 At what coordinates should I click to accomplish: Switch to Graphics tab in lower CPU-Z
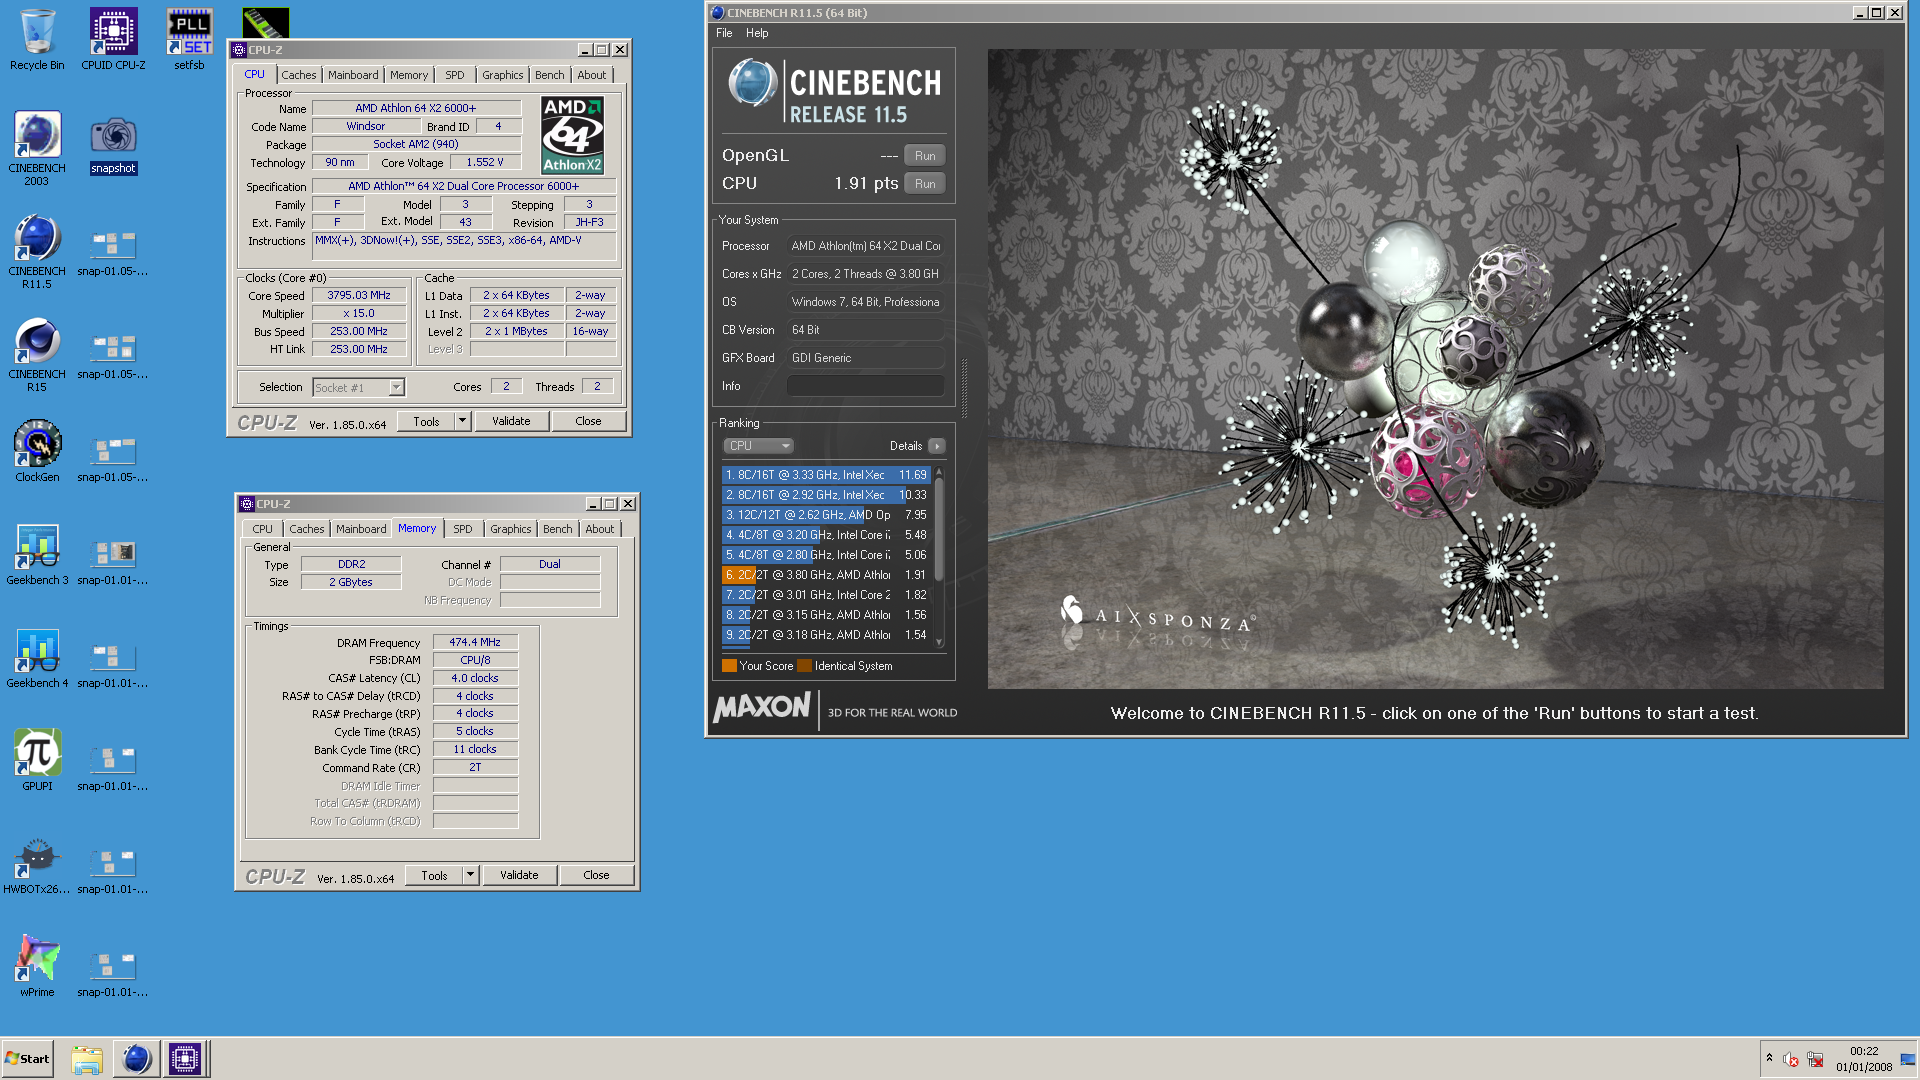pyautogui.click(x=510, y=529)
